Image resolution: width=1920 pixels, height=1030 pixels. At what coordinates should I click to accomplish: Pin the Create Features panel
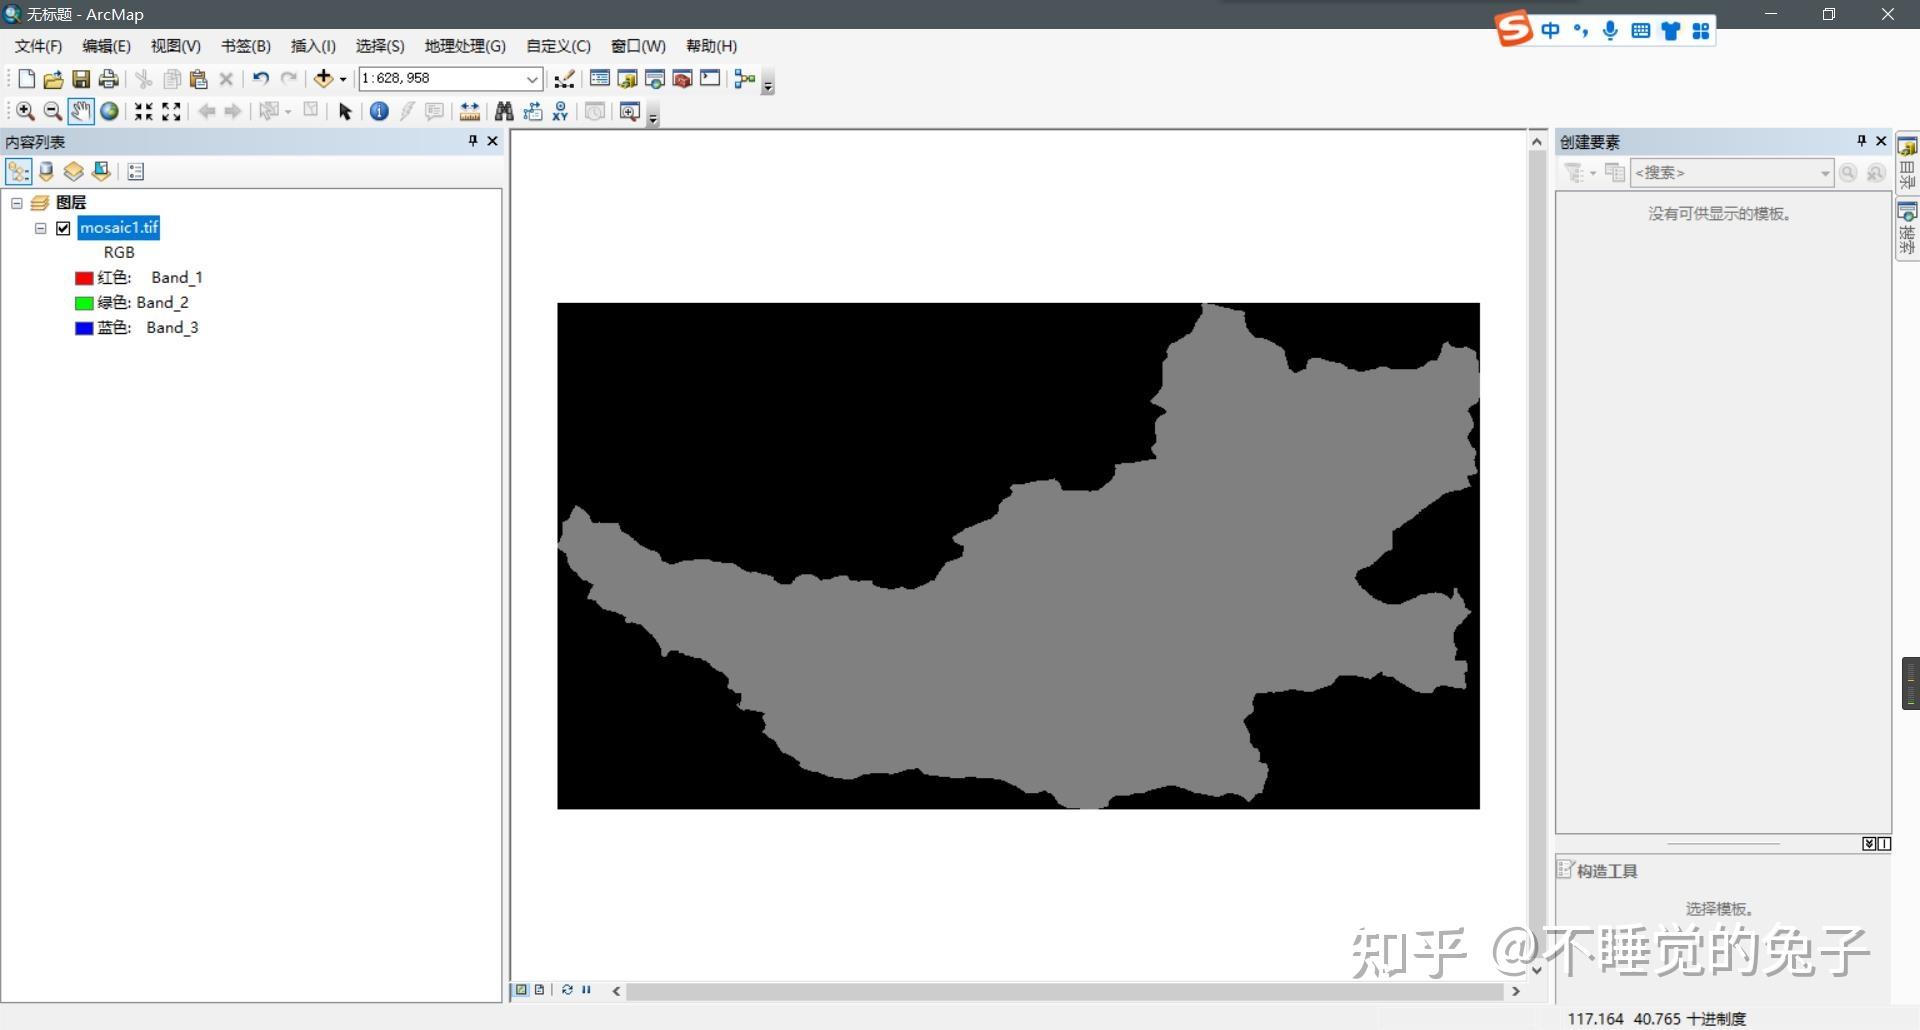coord(1861,141)
